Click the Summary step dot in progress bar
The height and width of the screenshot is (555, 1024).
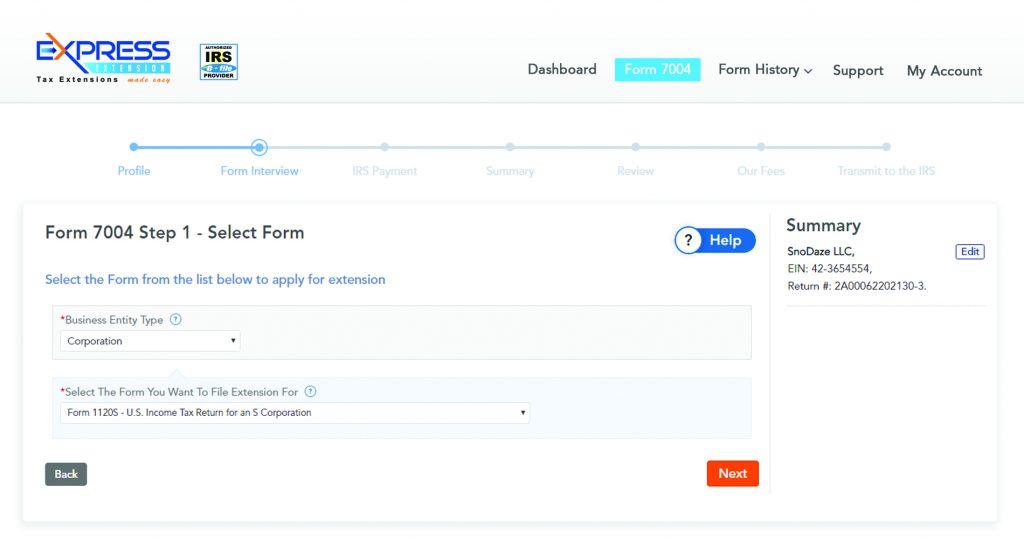(510, 147)
